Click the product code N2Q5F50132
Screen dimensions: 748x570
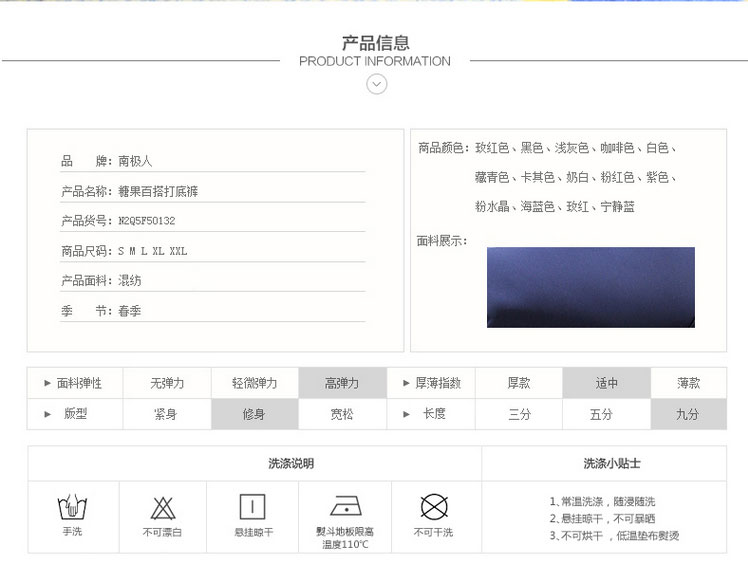pyautogui.click(x=146, y=221)
